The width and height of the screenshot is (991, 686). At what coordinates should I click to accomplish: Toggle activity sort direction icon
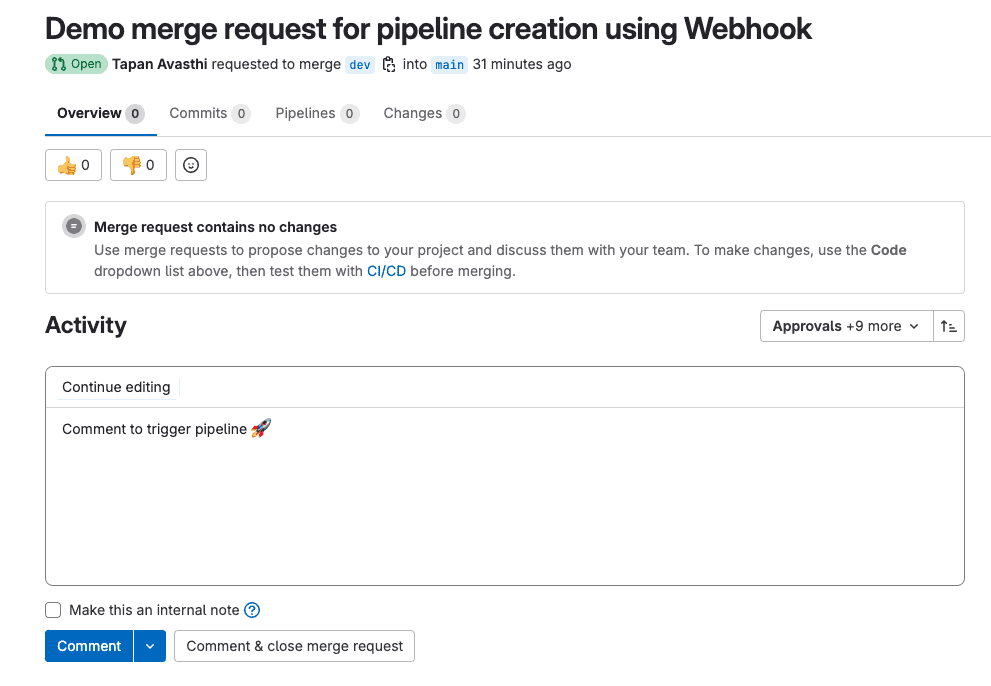pyautogui.click(x=949, y=326)
